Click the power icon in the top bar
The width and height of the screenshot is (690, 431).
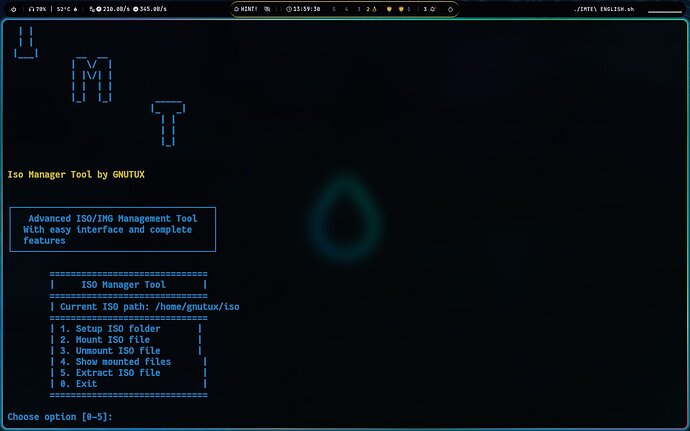[x=14, y=9]
